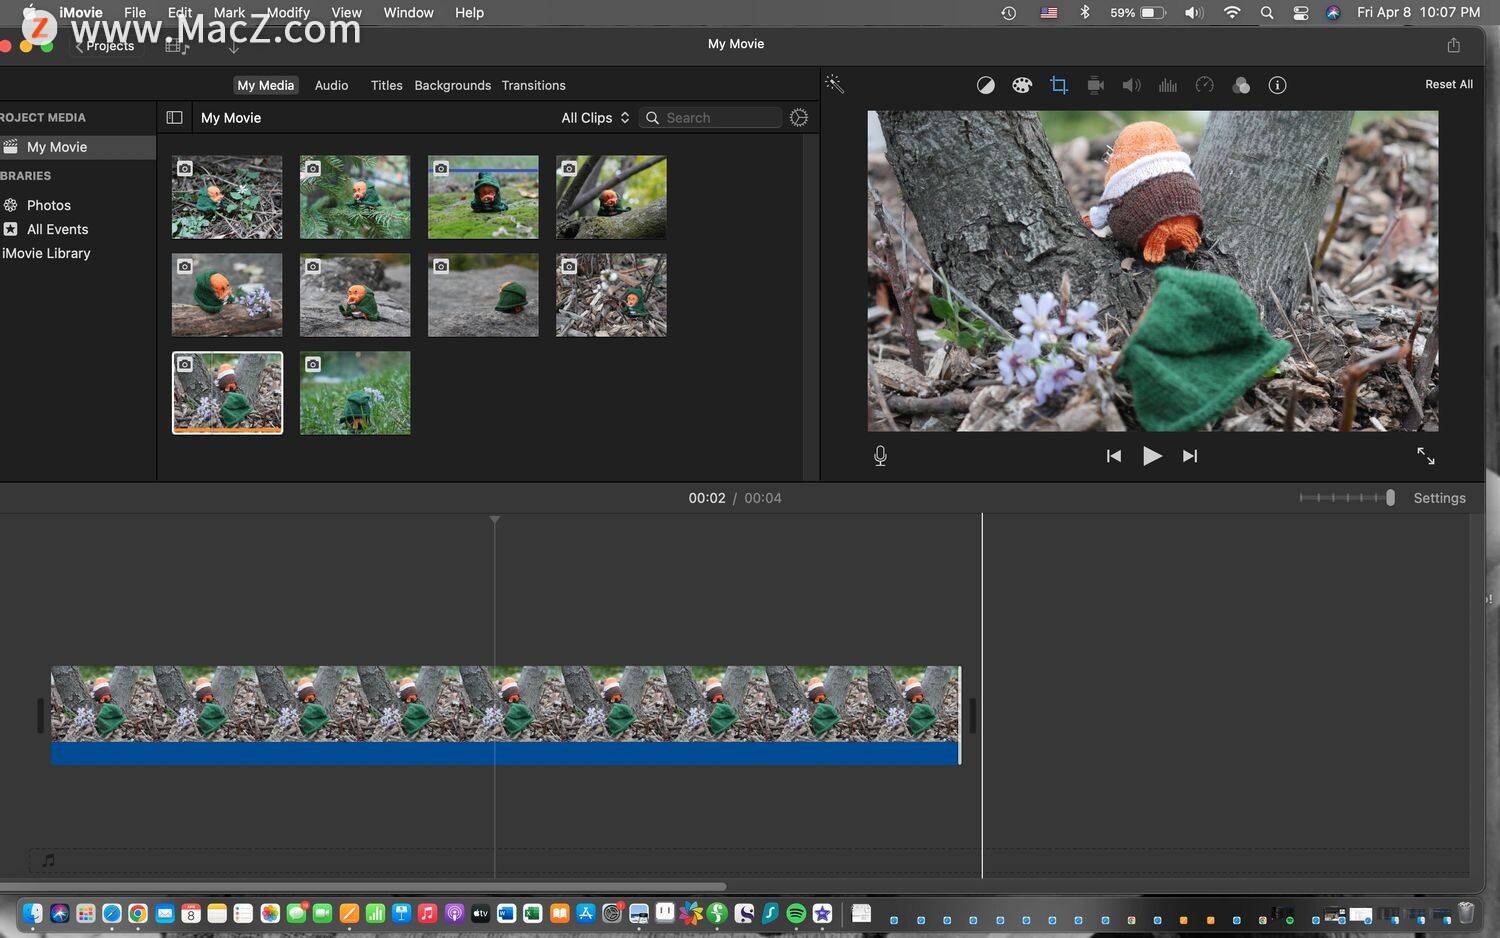Screen dimensions: 1500x938
Task: Expand the All Clips filter dropdown
Action: point(595,118)
